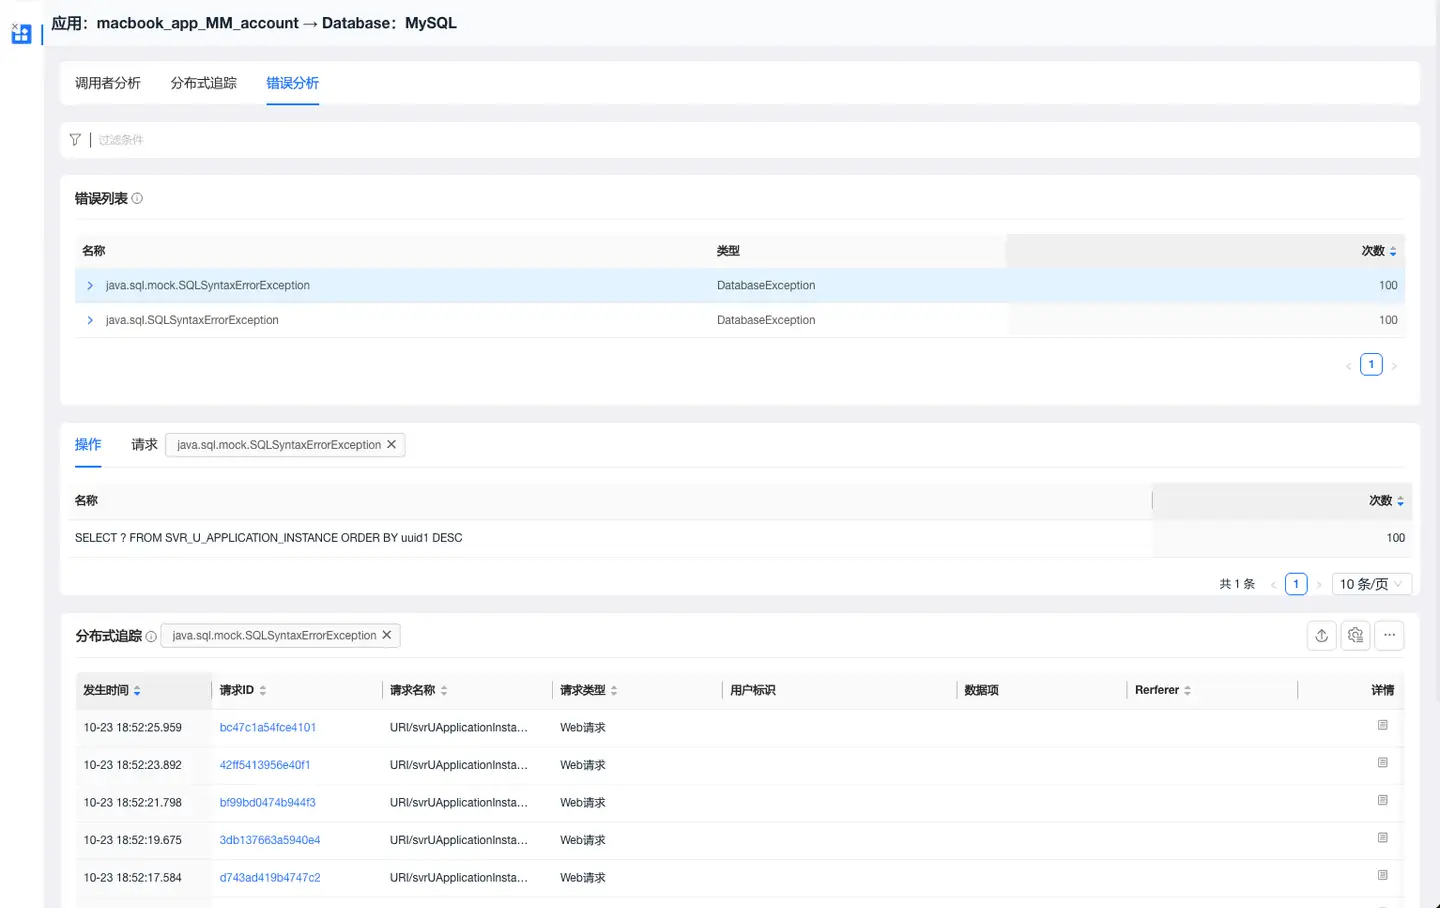Open the 10 条/页 page size dropdown
The height and width of the screenshot is (908, 1440).
[1371, 585]
